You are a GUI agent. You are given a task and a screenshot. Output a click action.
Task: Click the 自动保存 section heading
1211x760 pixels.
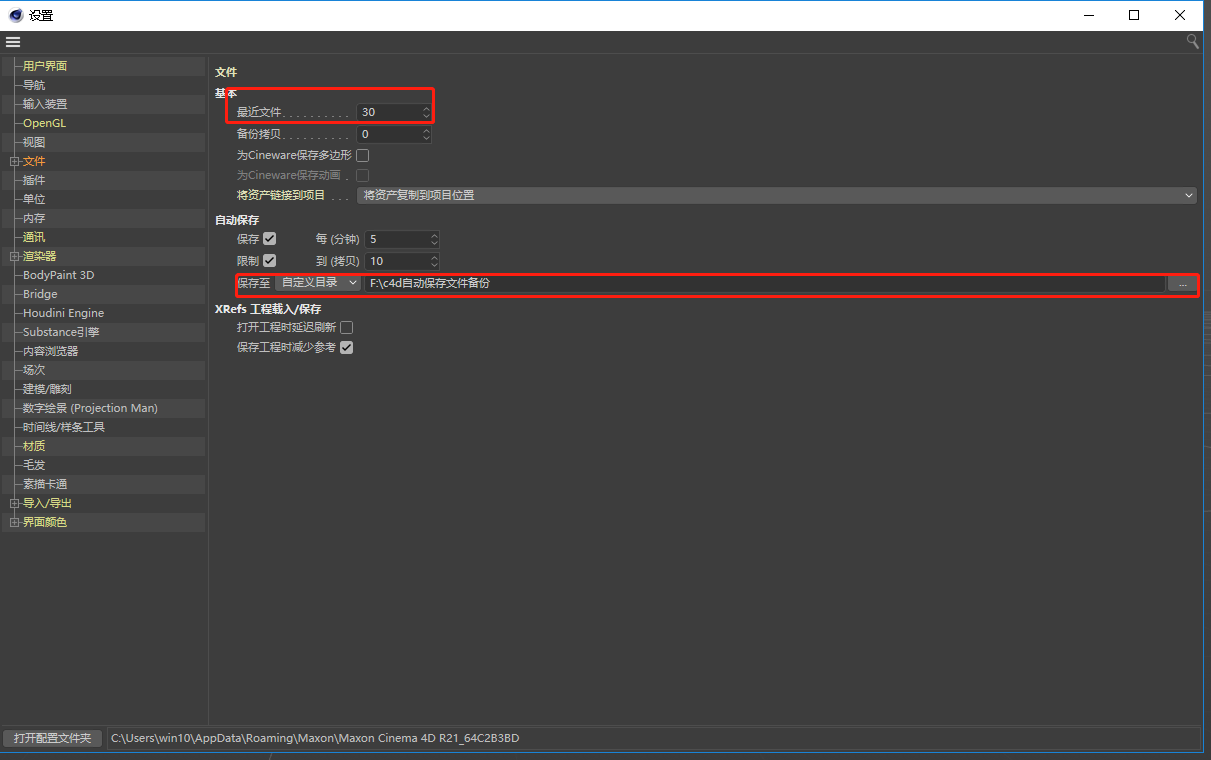point(237,220)
